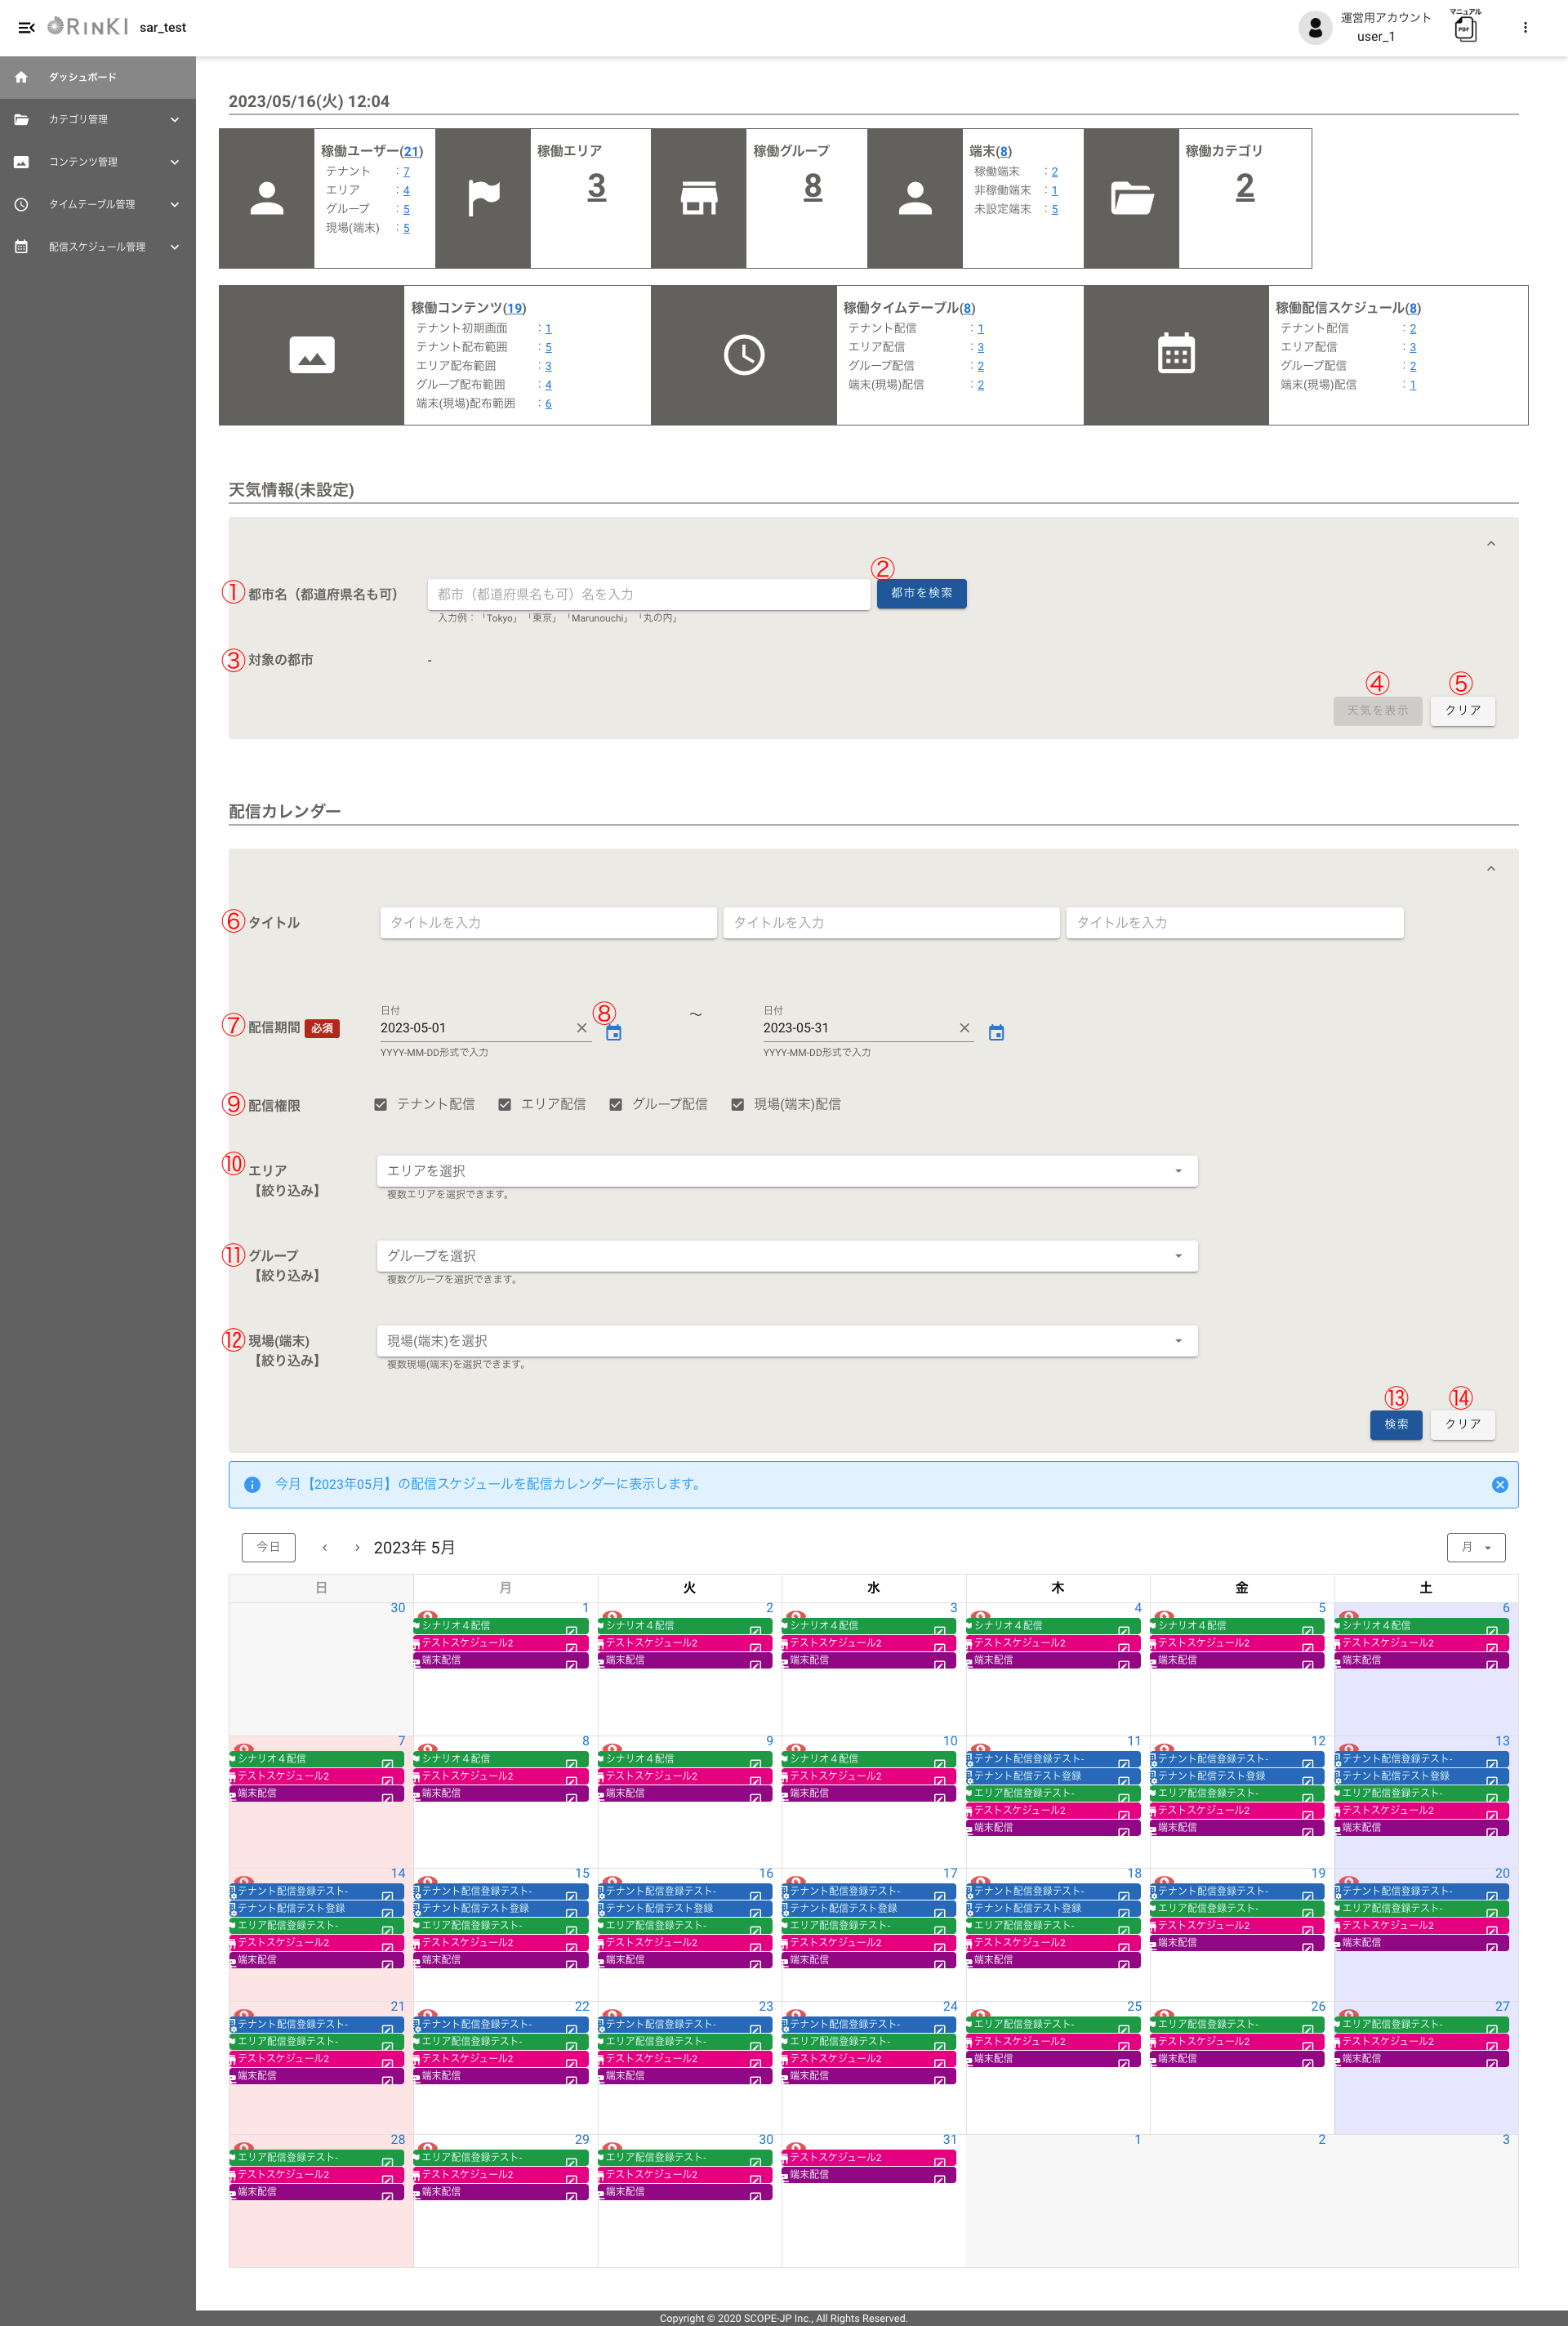This screenshot has width=1568, height=2326.
Task: Open end date calendar picker icon
Action: coord(996,1033)
